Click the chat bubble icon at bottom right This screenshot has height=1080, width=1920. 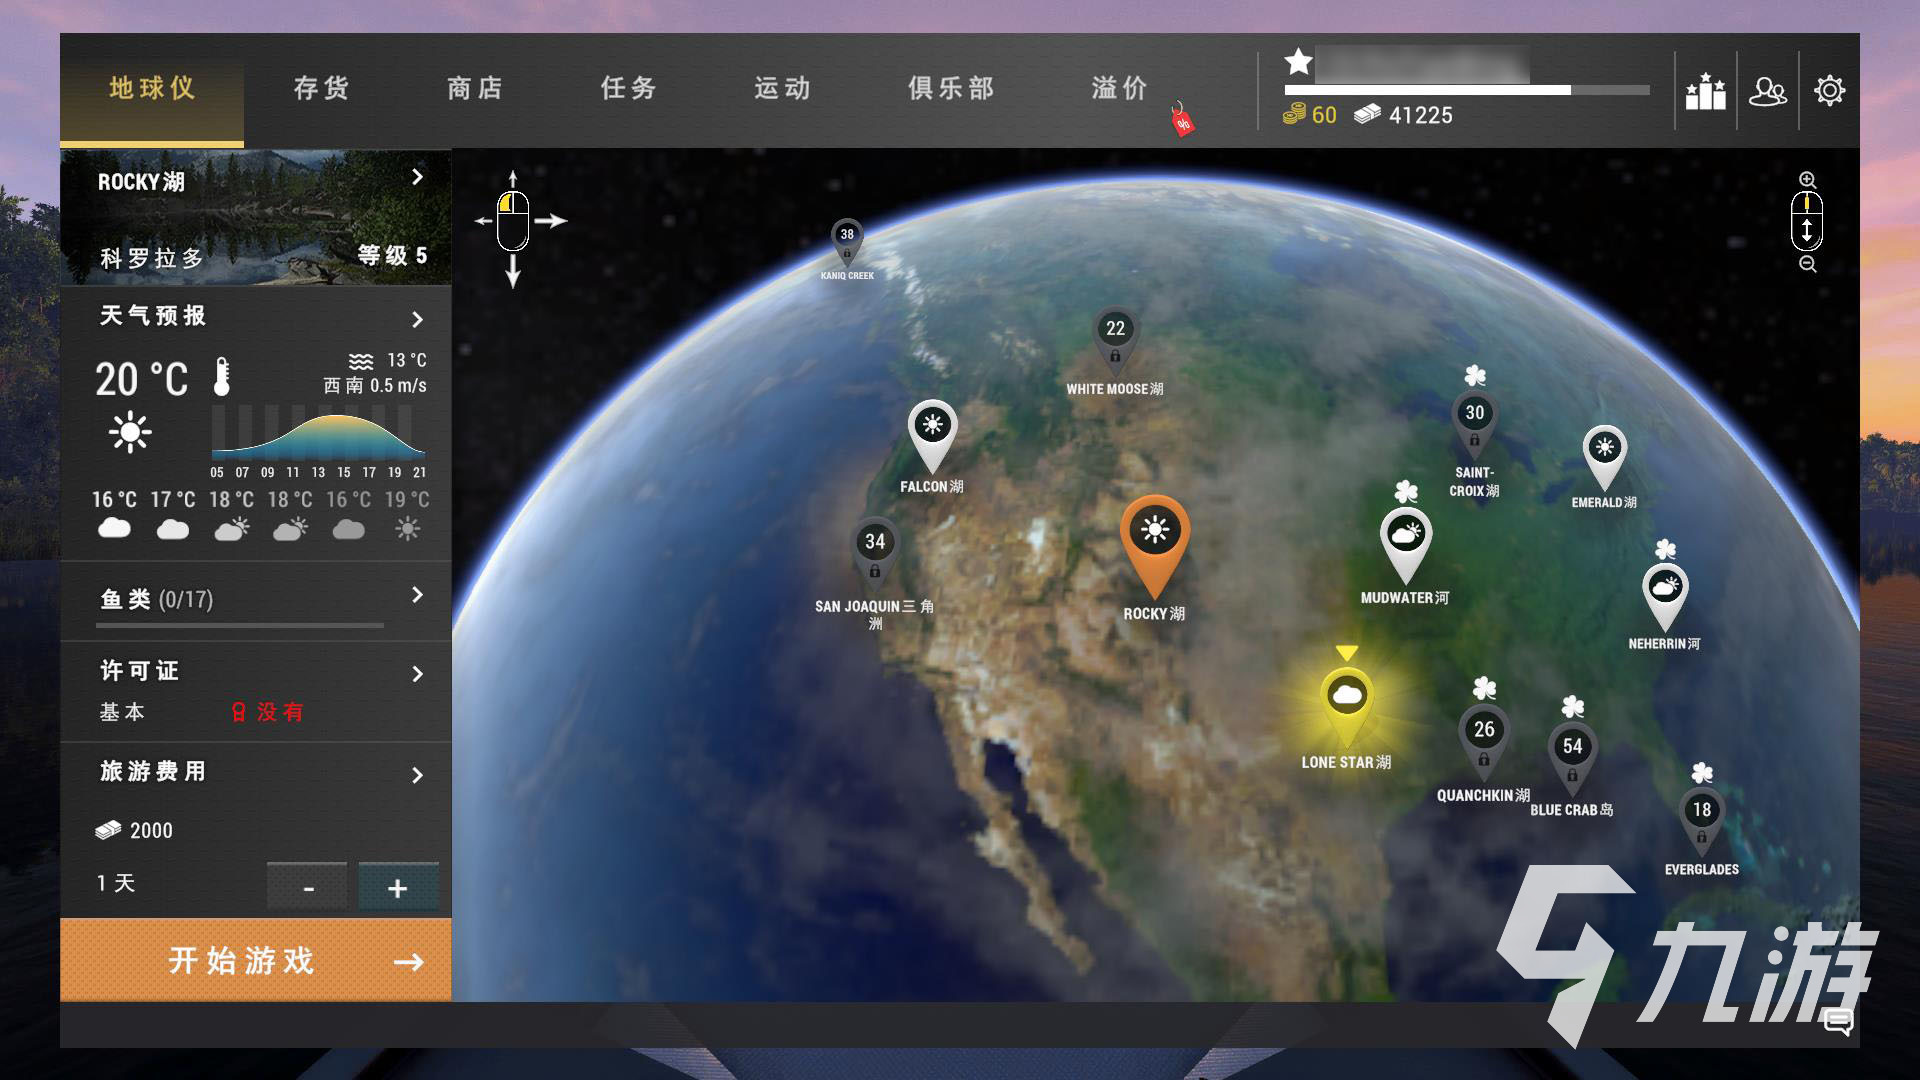pyautogui.click(x=1838, y=1021)
